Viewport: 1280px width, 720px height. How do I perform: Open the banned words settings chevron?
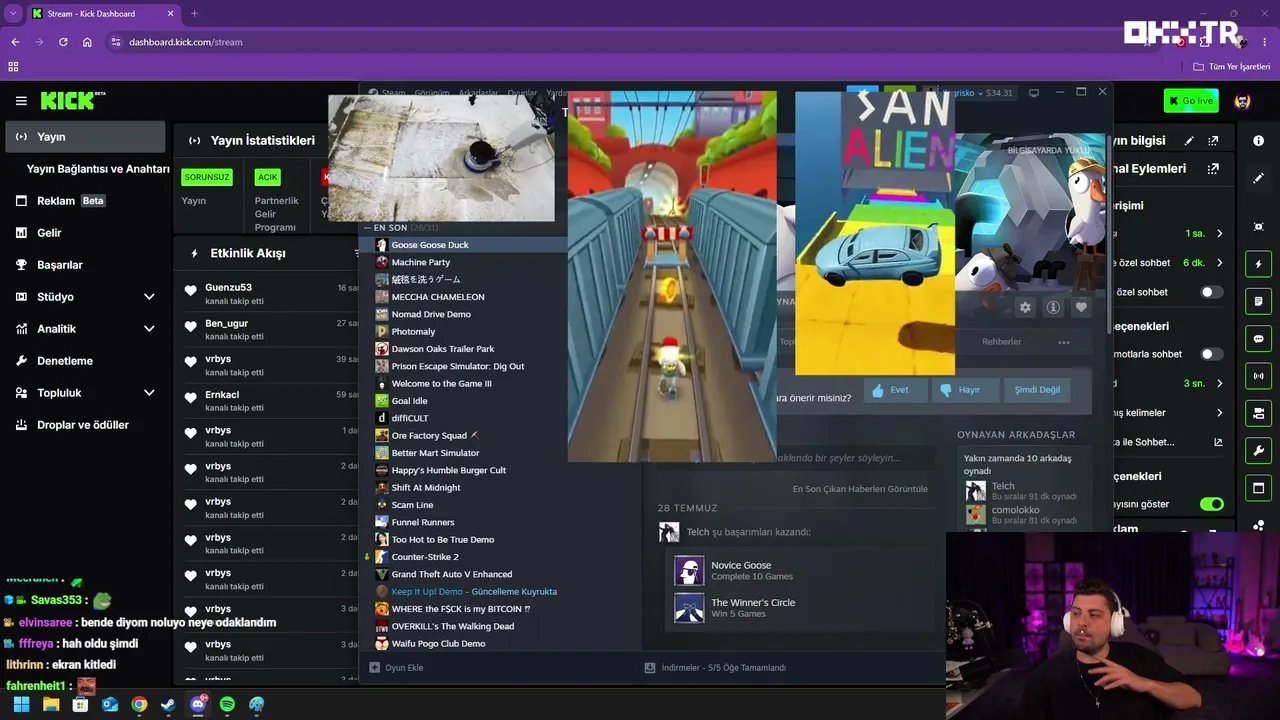tap(1219, 413)
